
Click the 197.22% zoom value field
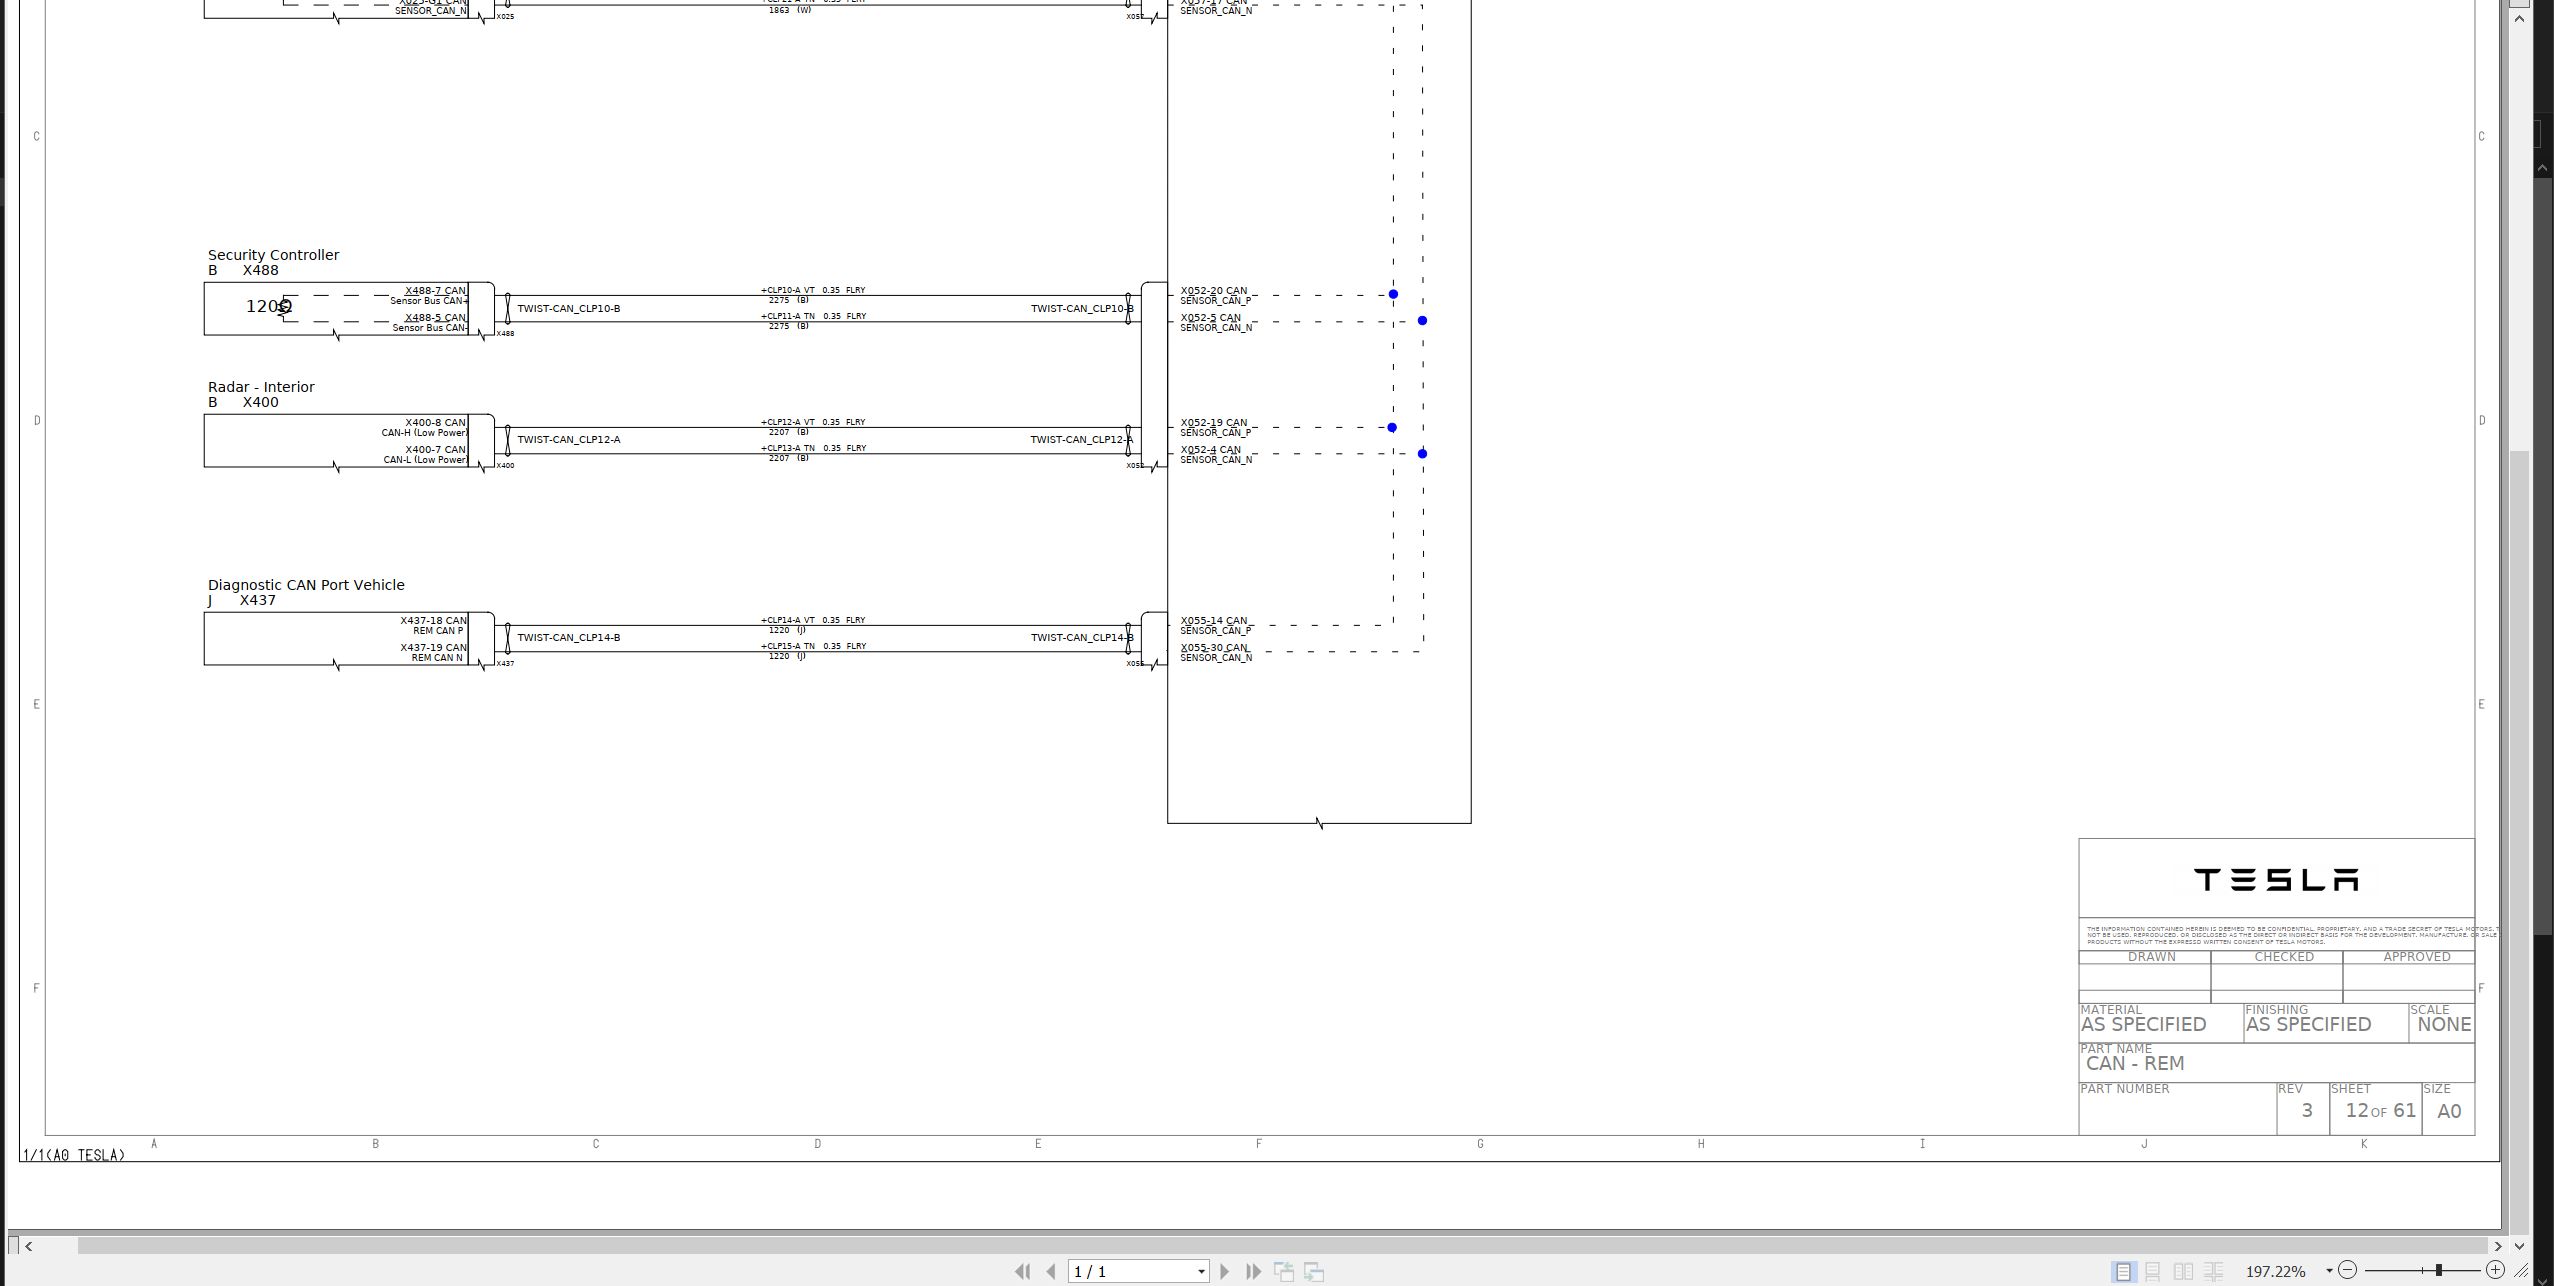point(2276,1271)
